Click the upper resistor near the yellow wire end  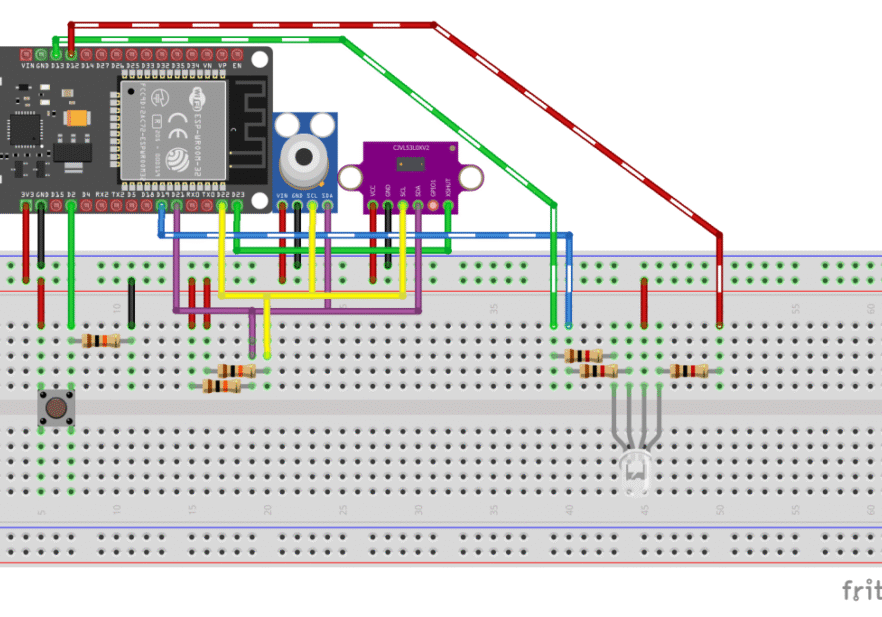(x=236, y=371)
